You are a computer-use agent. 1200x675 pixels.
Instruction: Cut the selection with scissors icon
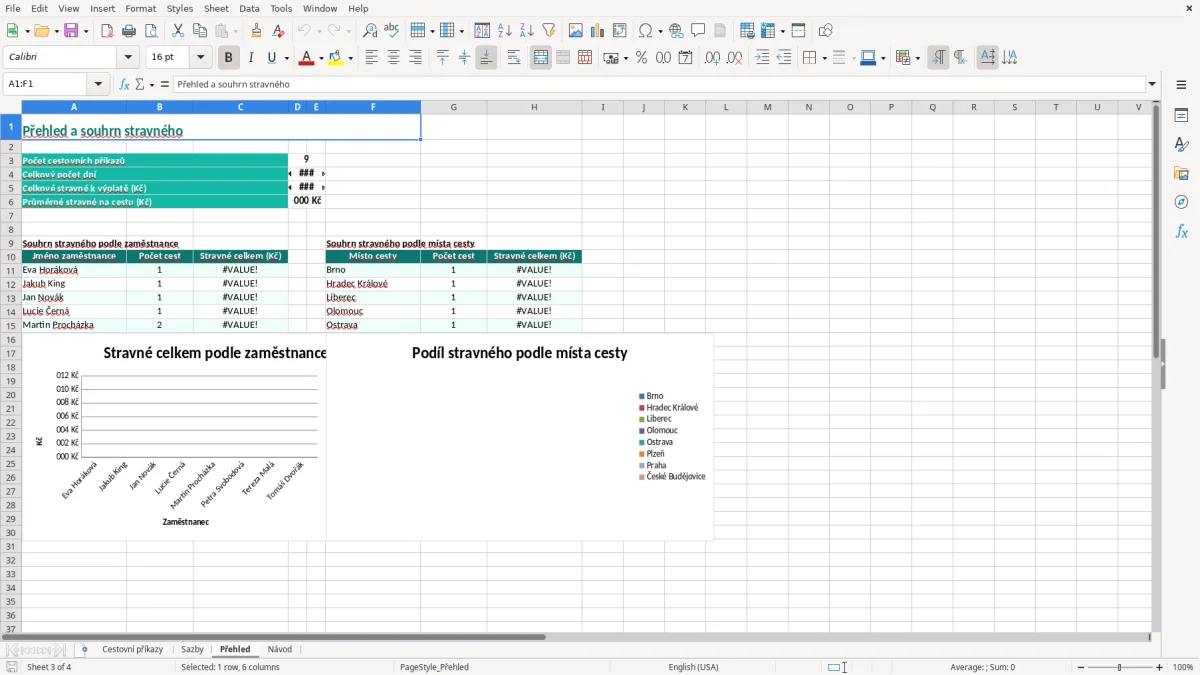(178, 31)
